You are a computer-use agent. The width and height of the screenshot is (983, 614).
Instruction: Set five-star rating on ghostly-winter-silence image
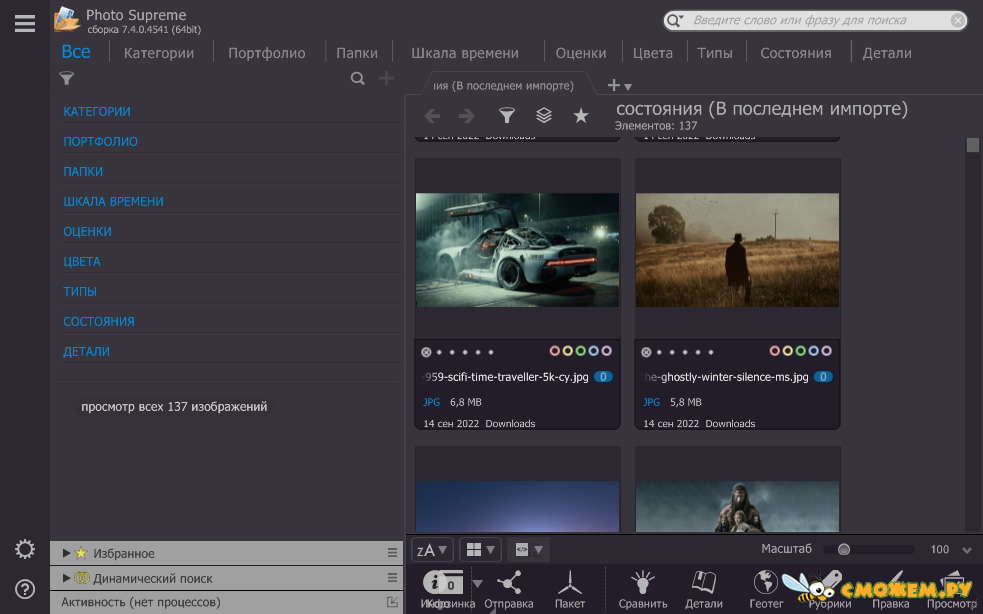(x=711, y=352)
